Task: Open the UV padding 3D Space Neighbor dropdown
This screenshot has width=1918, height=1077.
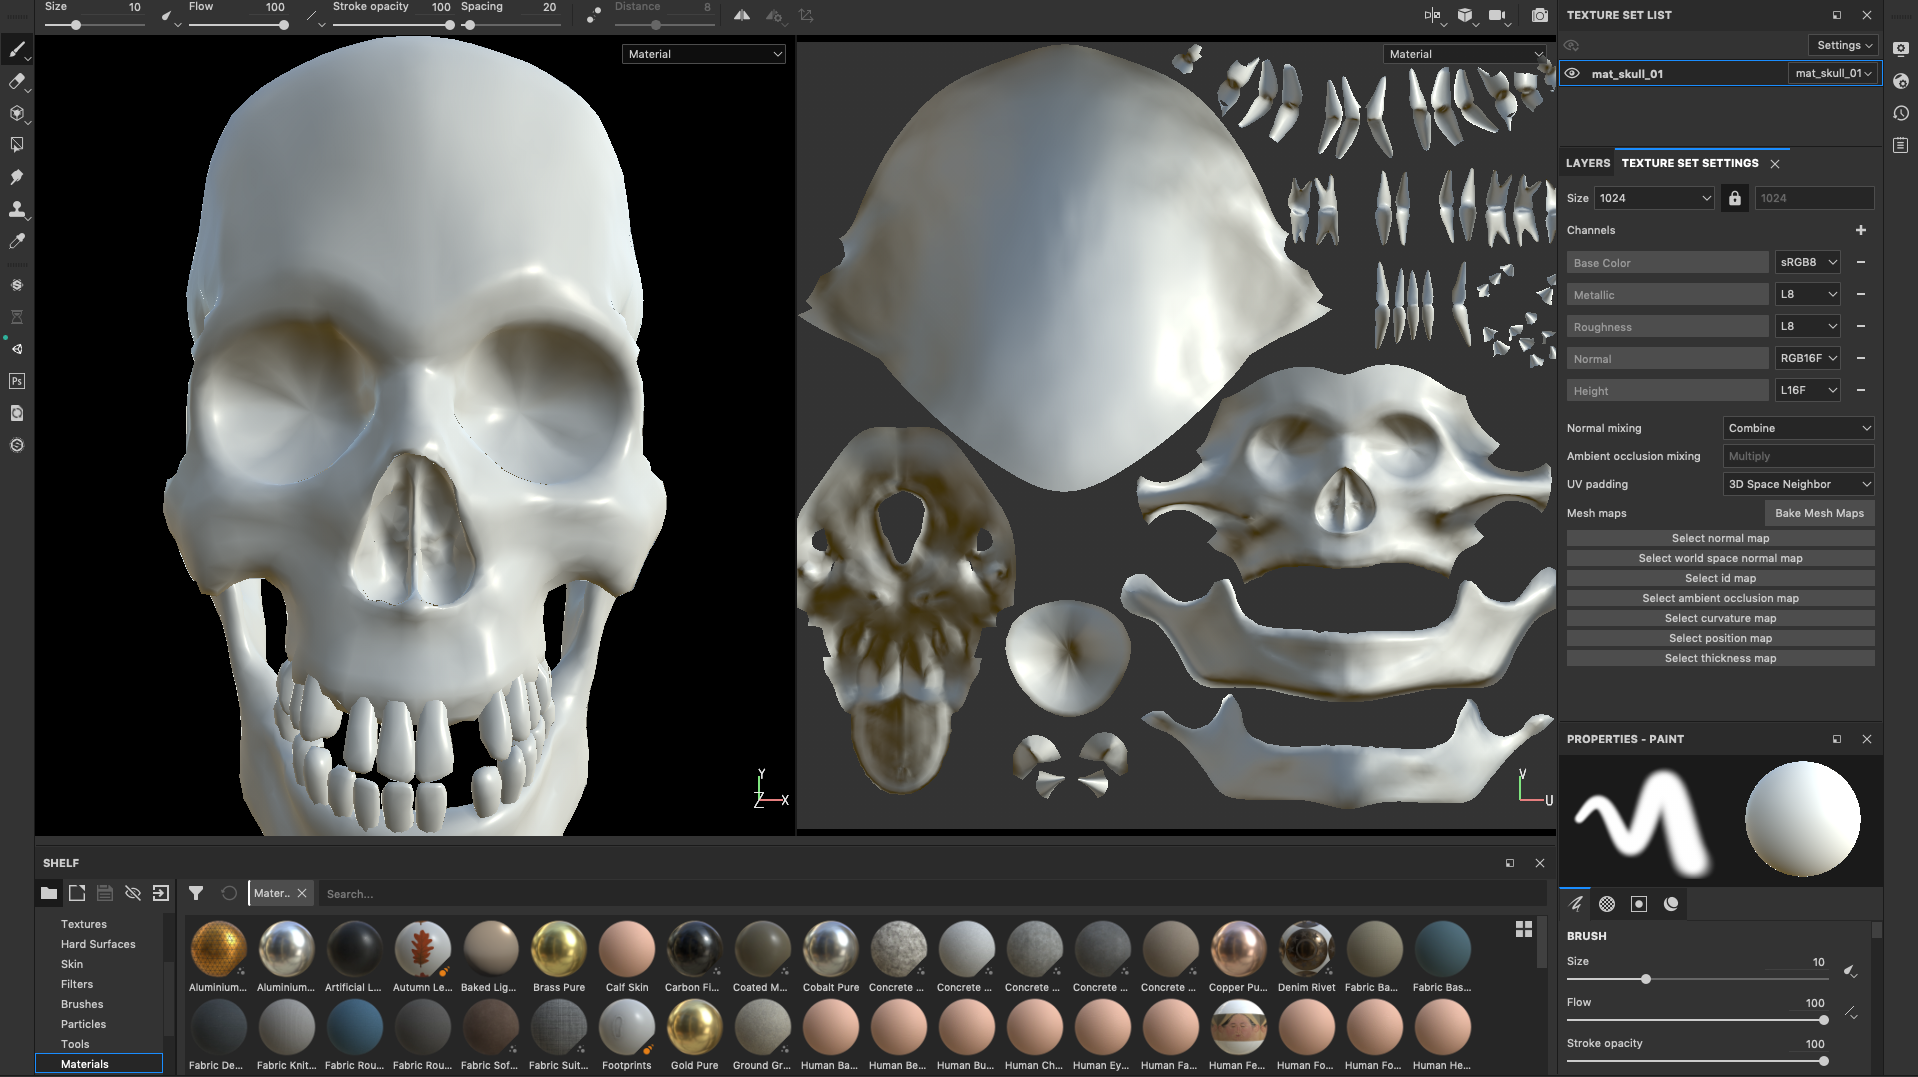Action: click(x=1797, y=484)
